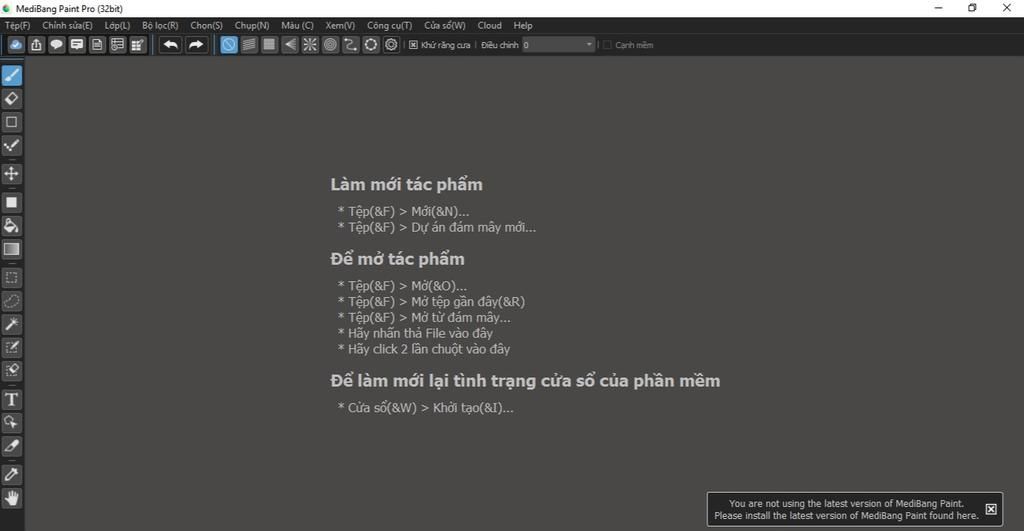Toggle the Cạnh mềm checkbox
1024x531 pixels.
click(607, 45)
